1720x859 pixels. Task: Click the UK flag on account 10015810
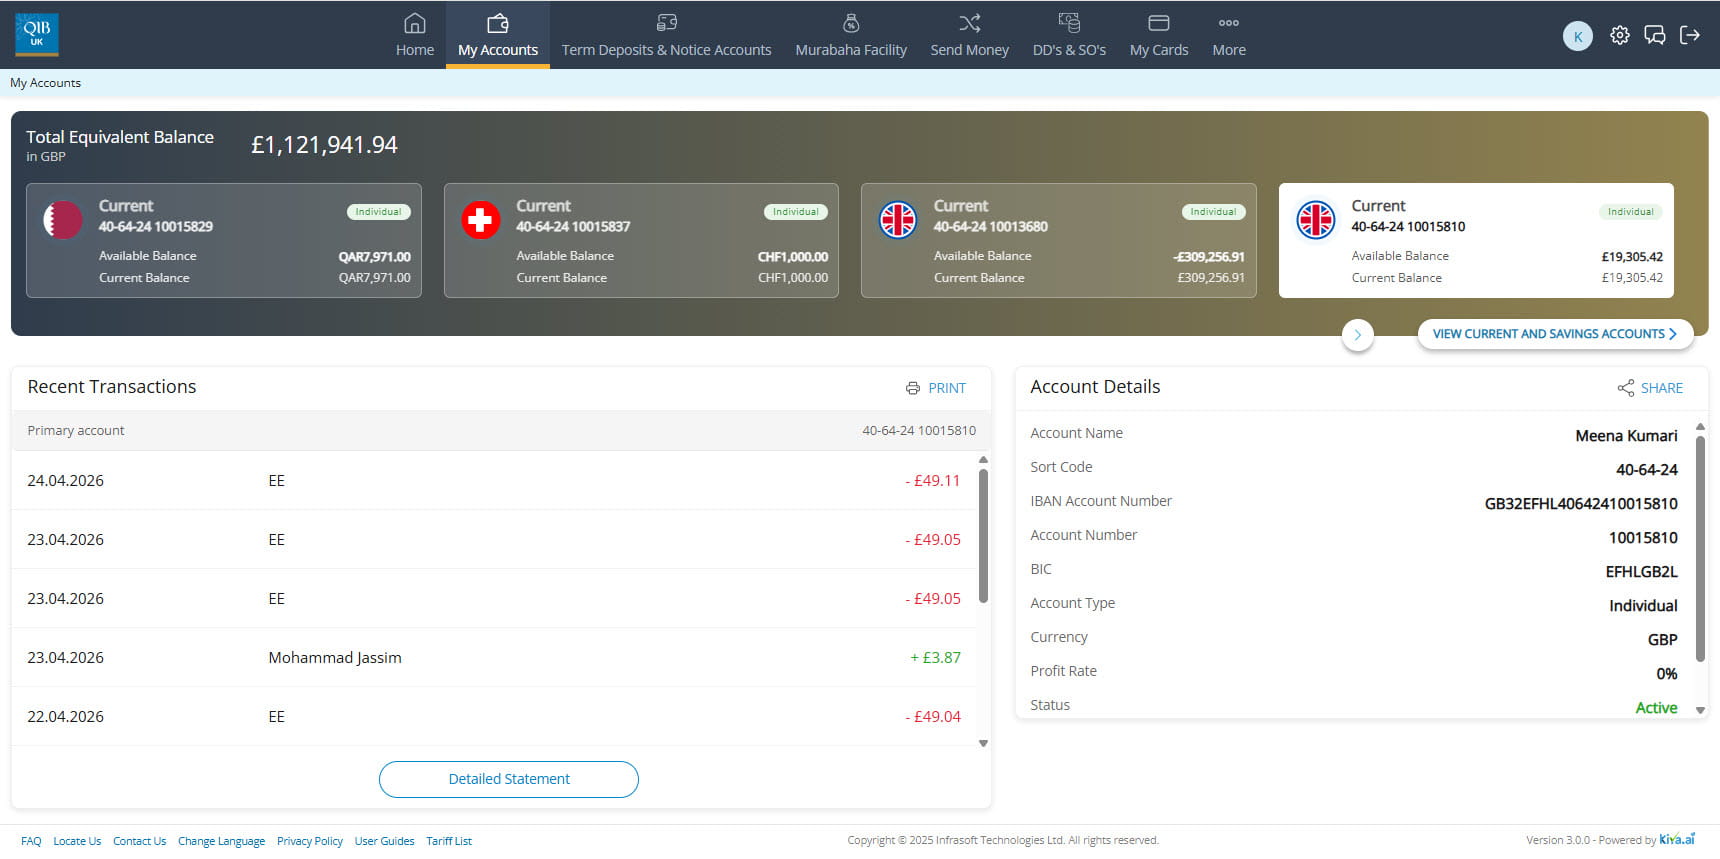coord(1316,220)
